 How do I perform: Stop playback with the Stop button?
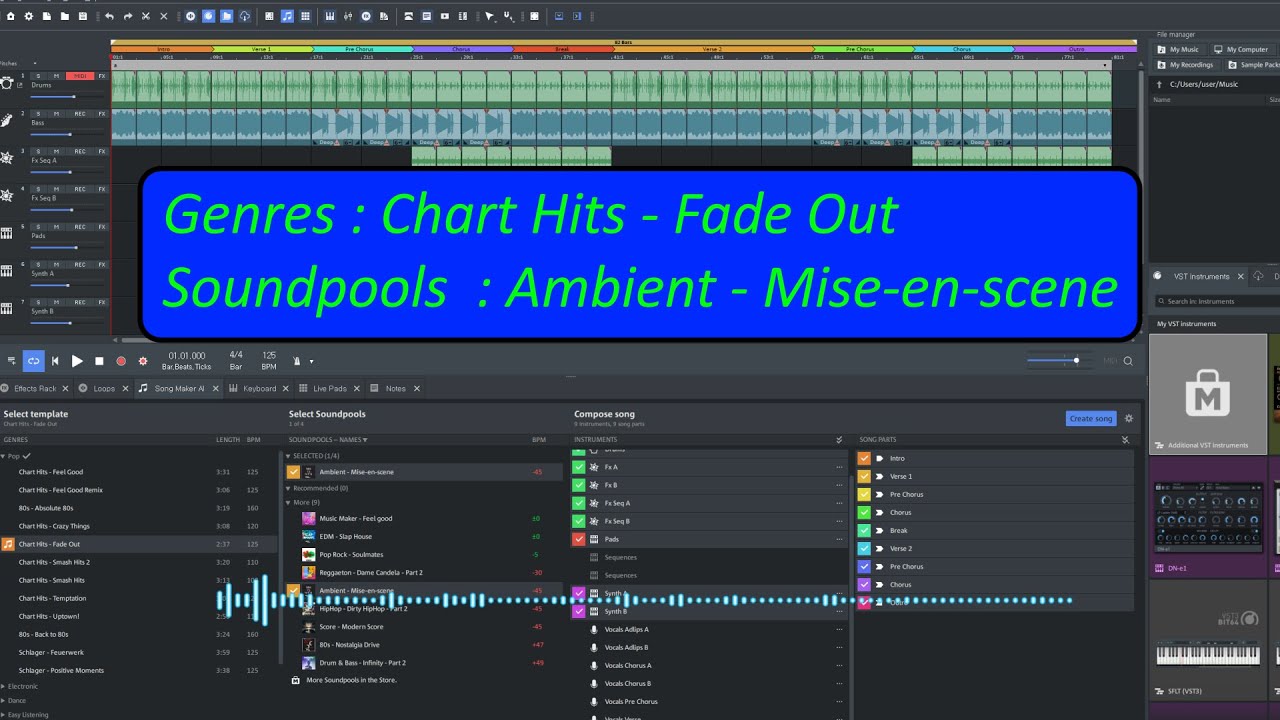99,361
